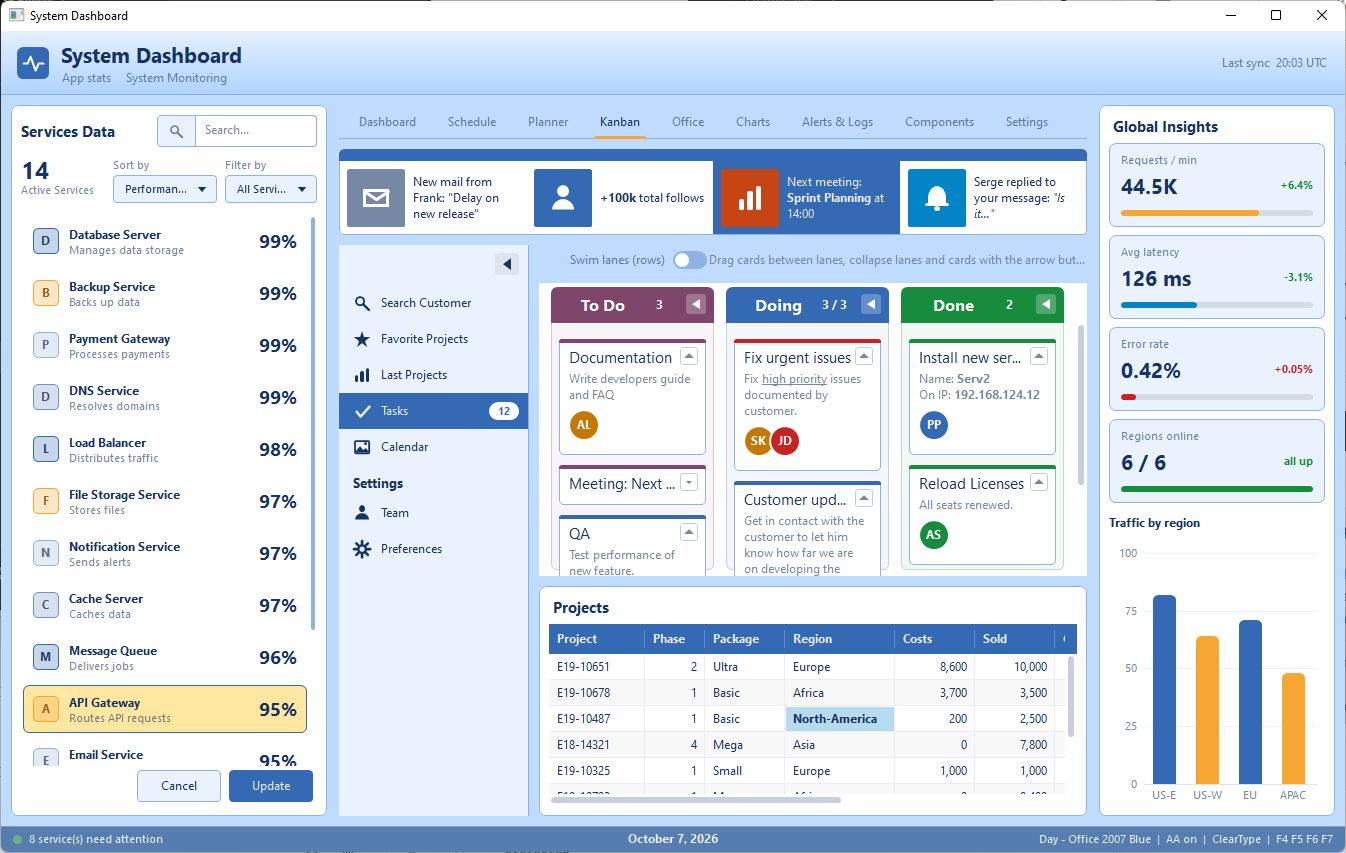Screen dimensions: 1346x853
Task: Open the Team settings entry
Action: [x=433, y=513]
